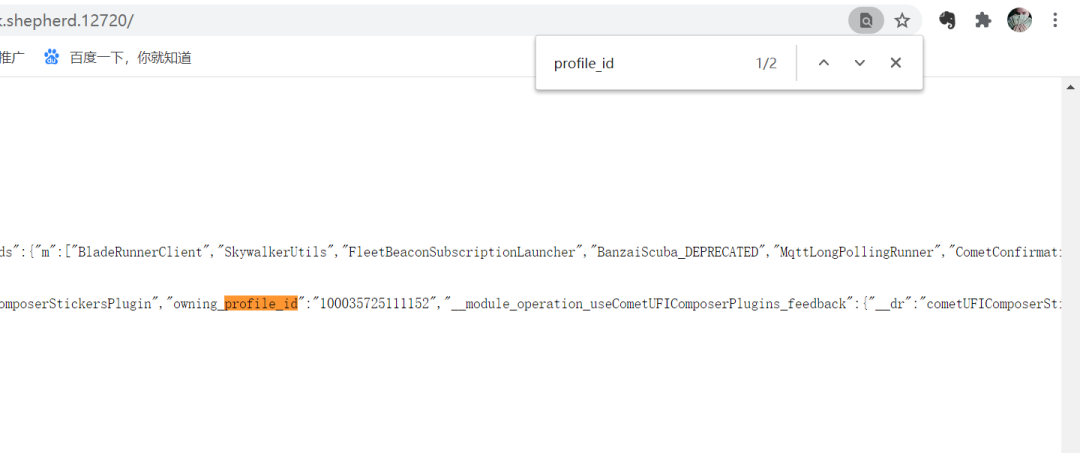The image size is (1080, 453).
Task: Click the find-in-page lens icon in address bar
Action: point(866,20)
